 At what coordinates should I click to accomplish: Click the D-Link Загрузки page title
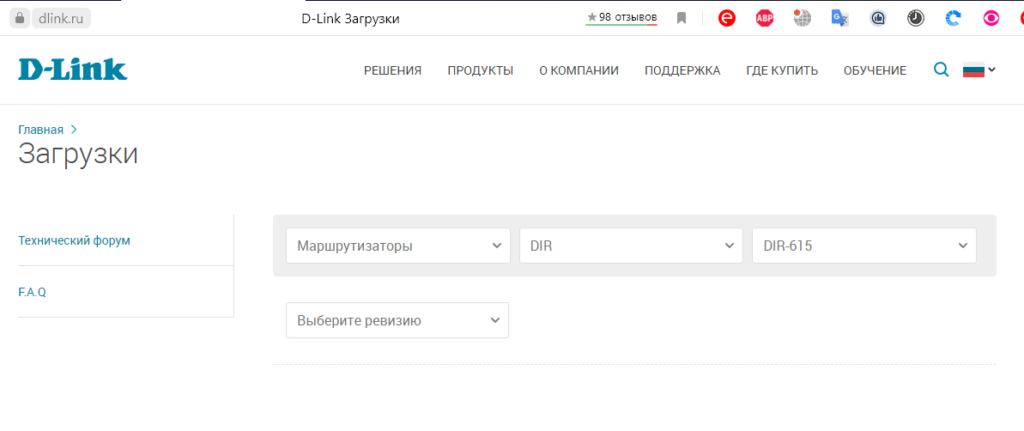351,19
